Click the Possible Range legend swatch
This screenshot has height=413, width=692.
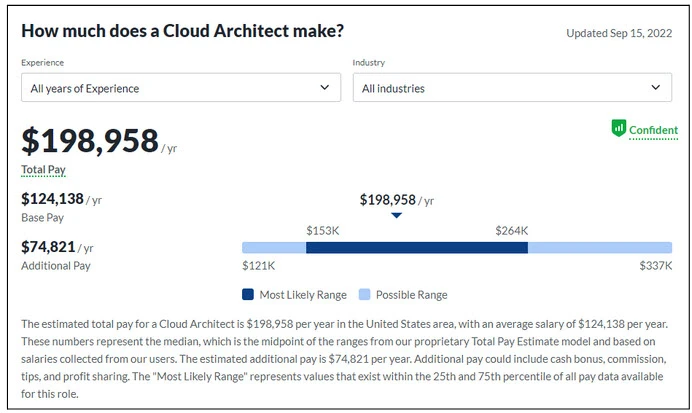click(x=364, y=295)
